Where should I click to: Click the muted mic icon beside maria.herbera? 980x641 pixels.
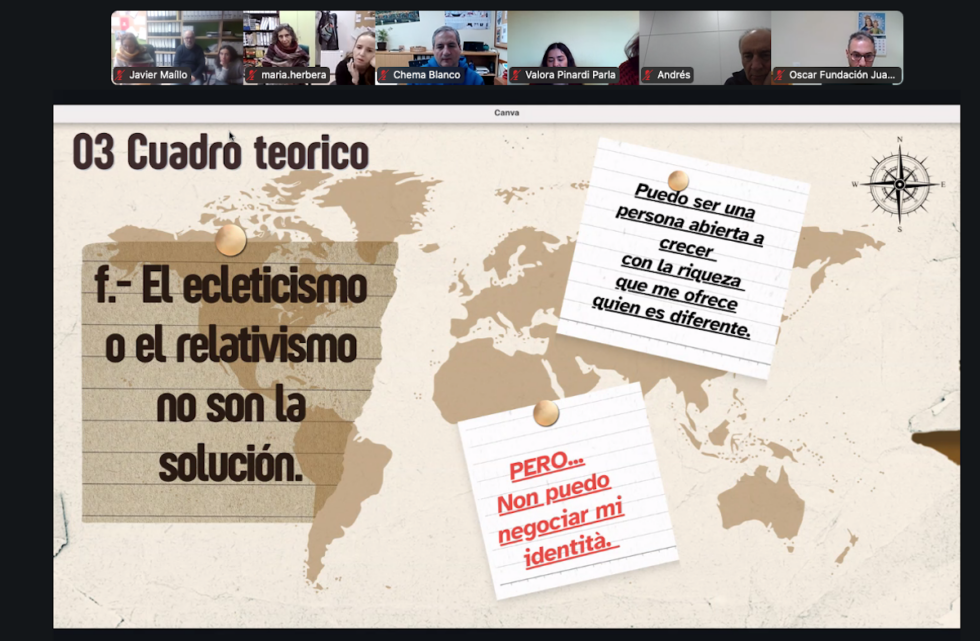coord(253,75)
